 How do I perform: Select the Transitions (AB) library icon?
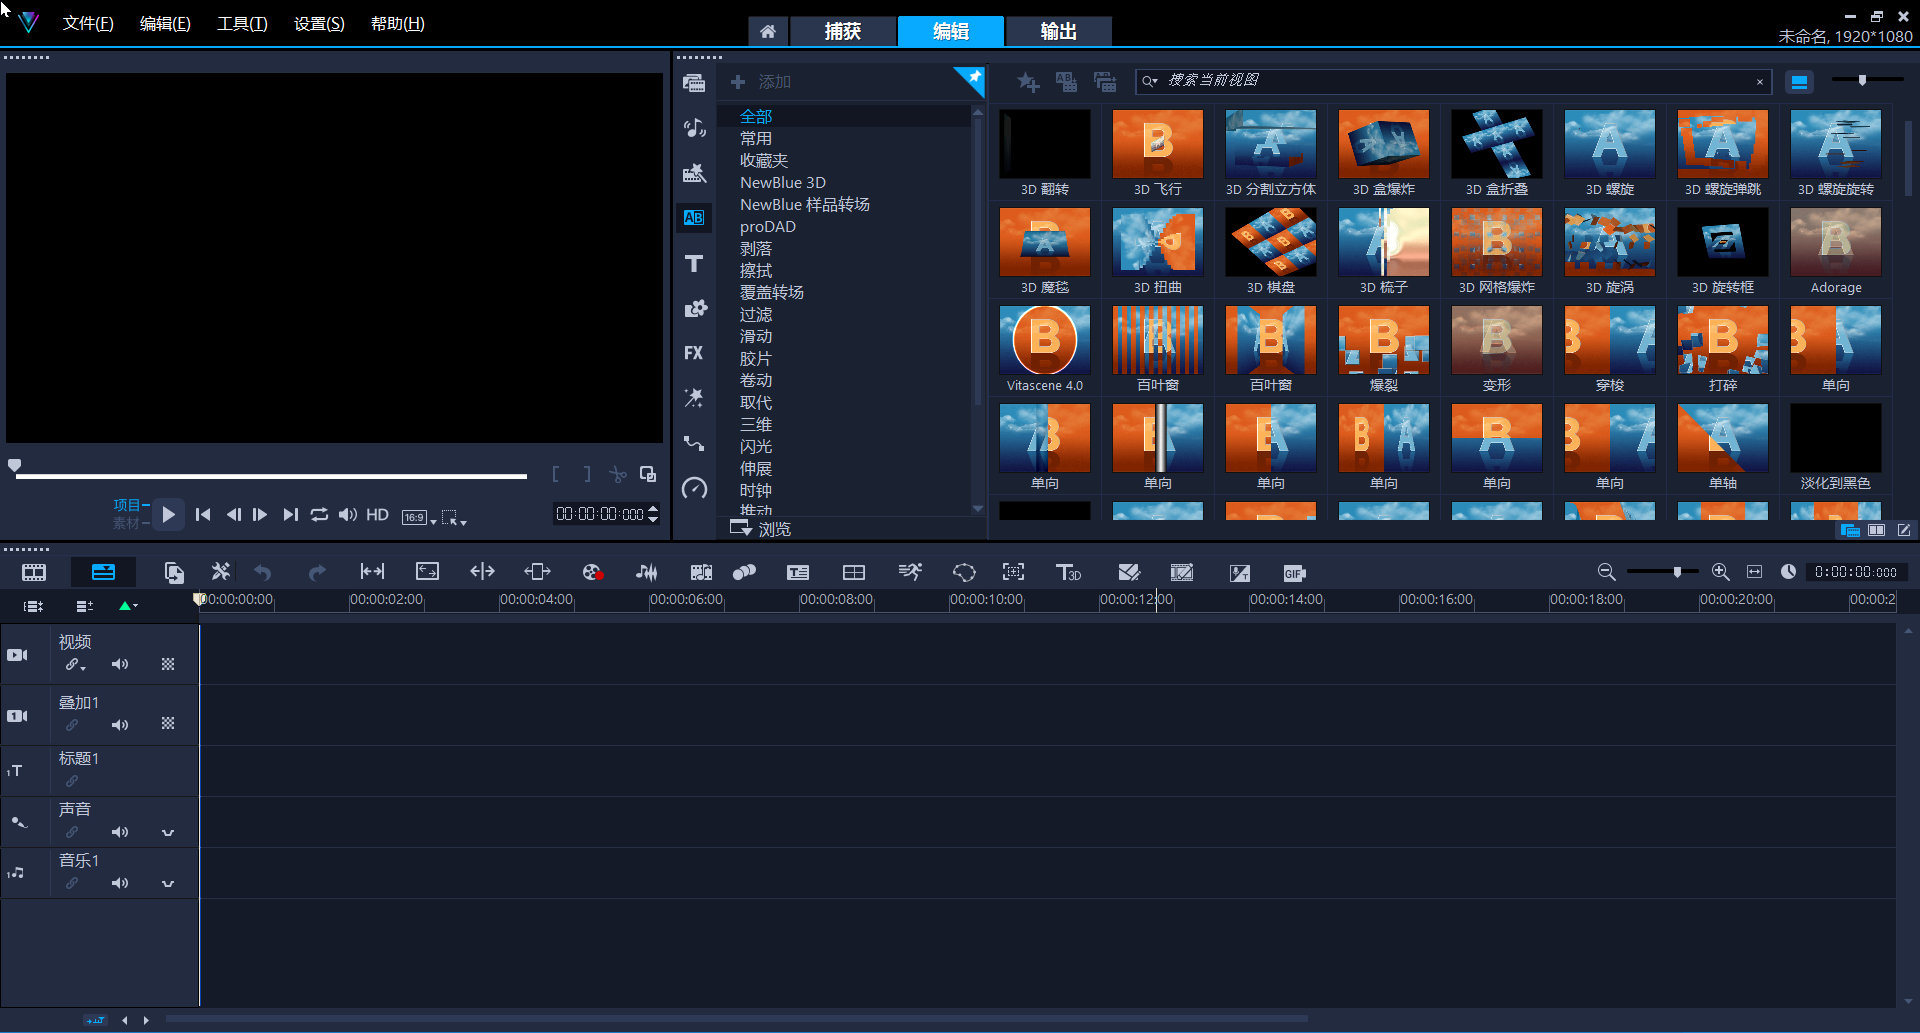pyautogui.click(x=694, y=218)
